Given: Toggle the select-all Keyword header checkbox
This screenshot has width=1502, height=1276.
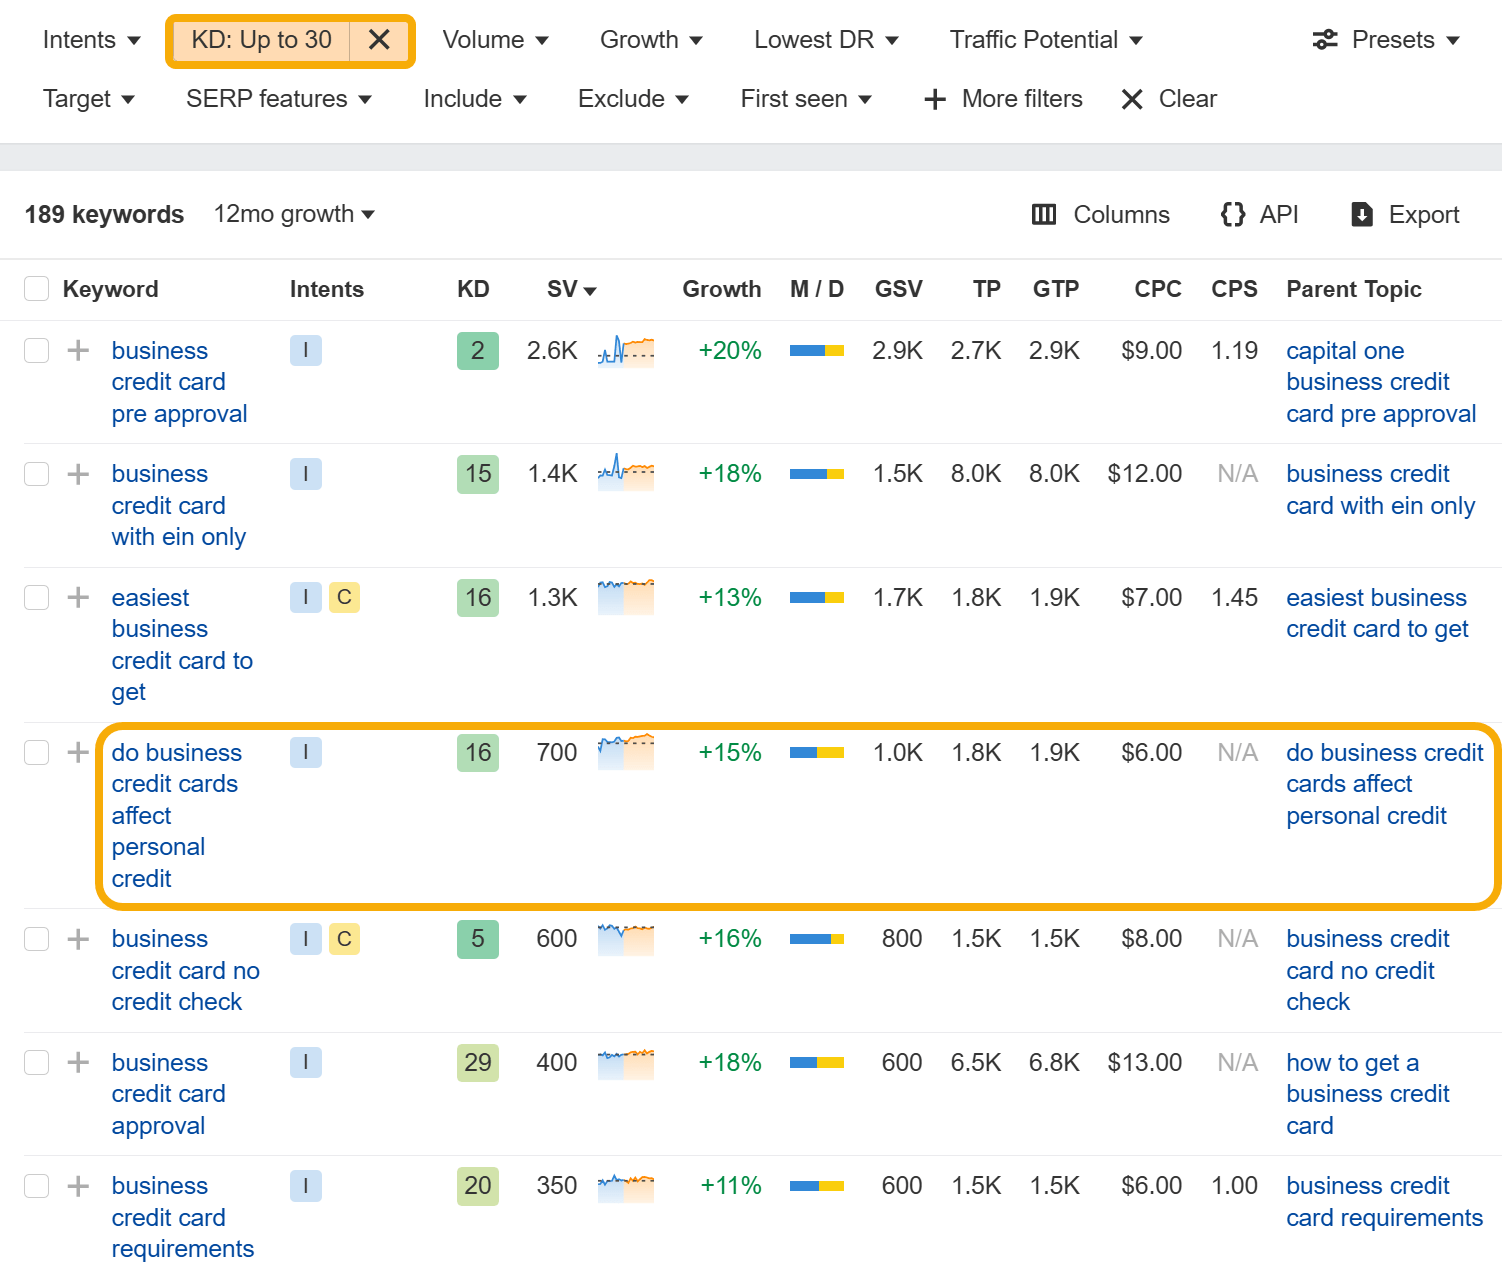Looking at the screenshot, I should (37, 289).
